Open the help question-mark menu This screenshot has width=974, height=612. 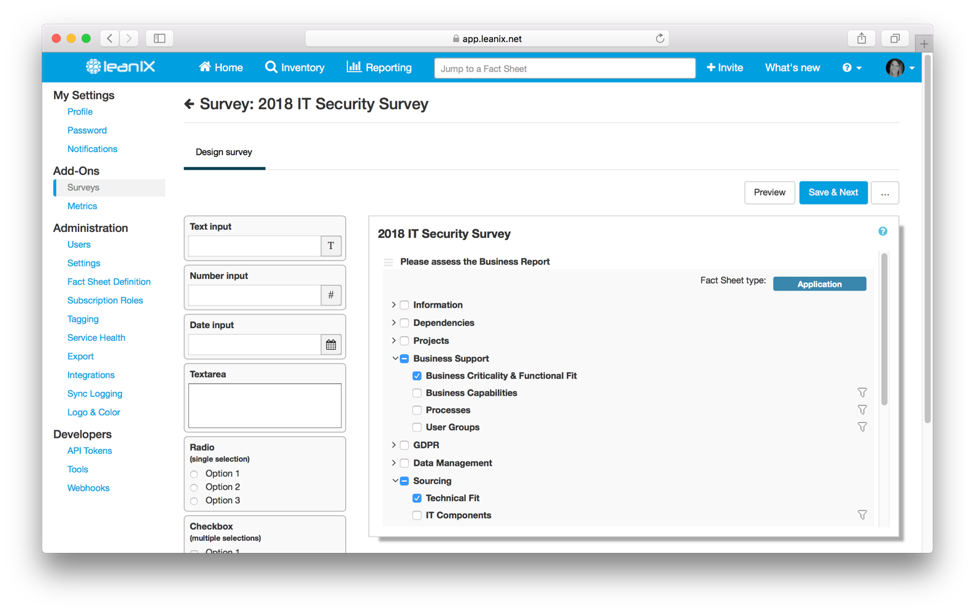pos(848,67)
